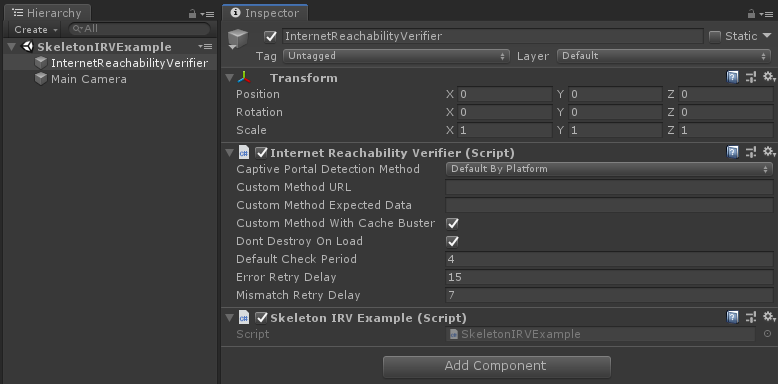This screenshot has width=778, height=384.
Task: Open the Hierarchy panel options menu icon
Action: (x=208, y=14)
